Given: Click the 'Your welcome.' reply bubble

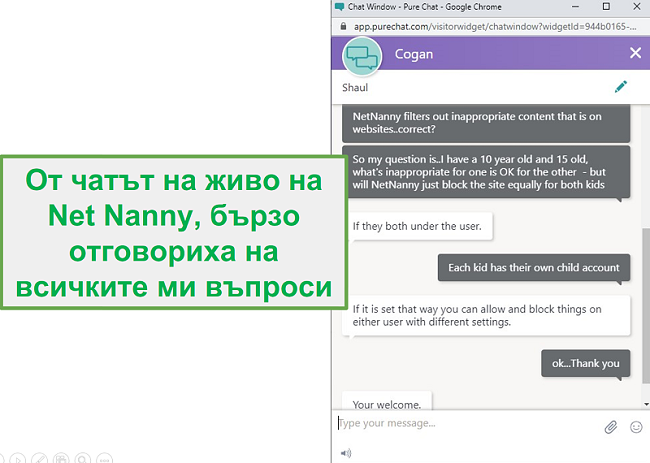Looking at the screenshot, I should tap(387, 401).
